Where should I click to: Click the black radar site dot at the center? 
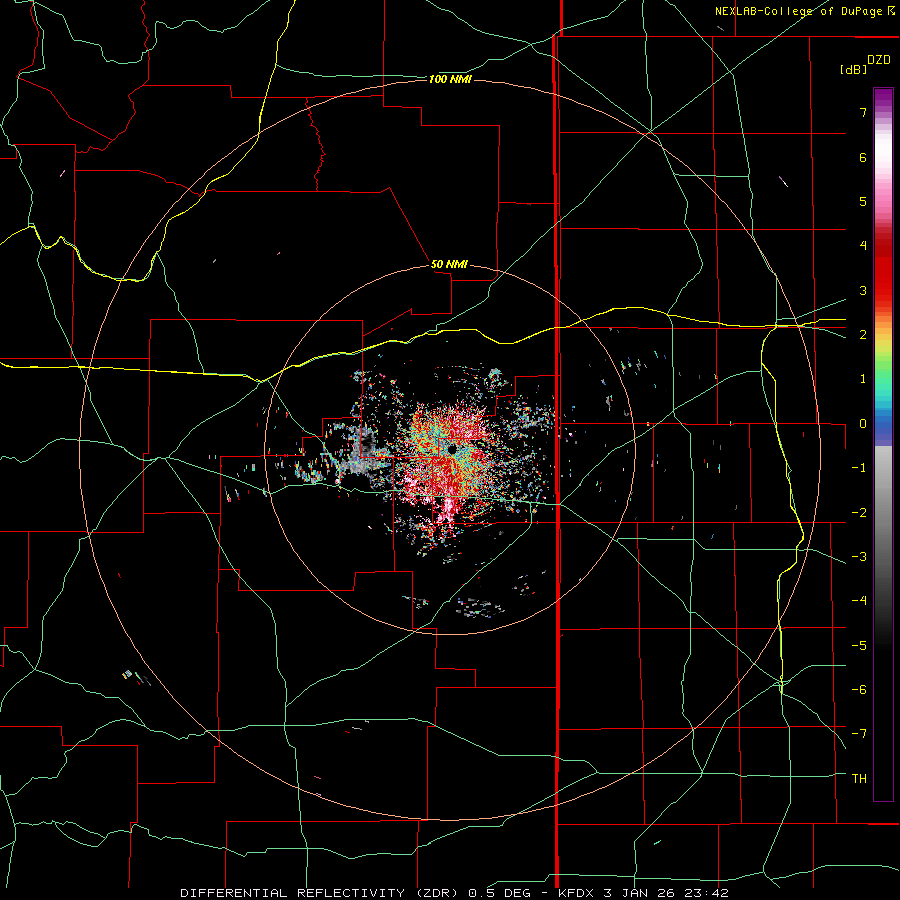pos(452,449)
